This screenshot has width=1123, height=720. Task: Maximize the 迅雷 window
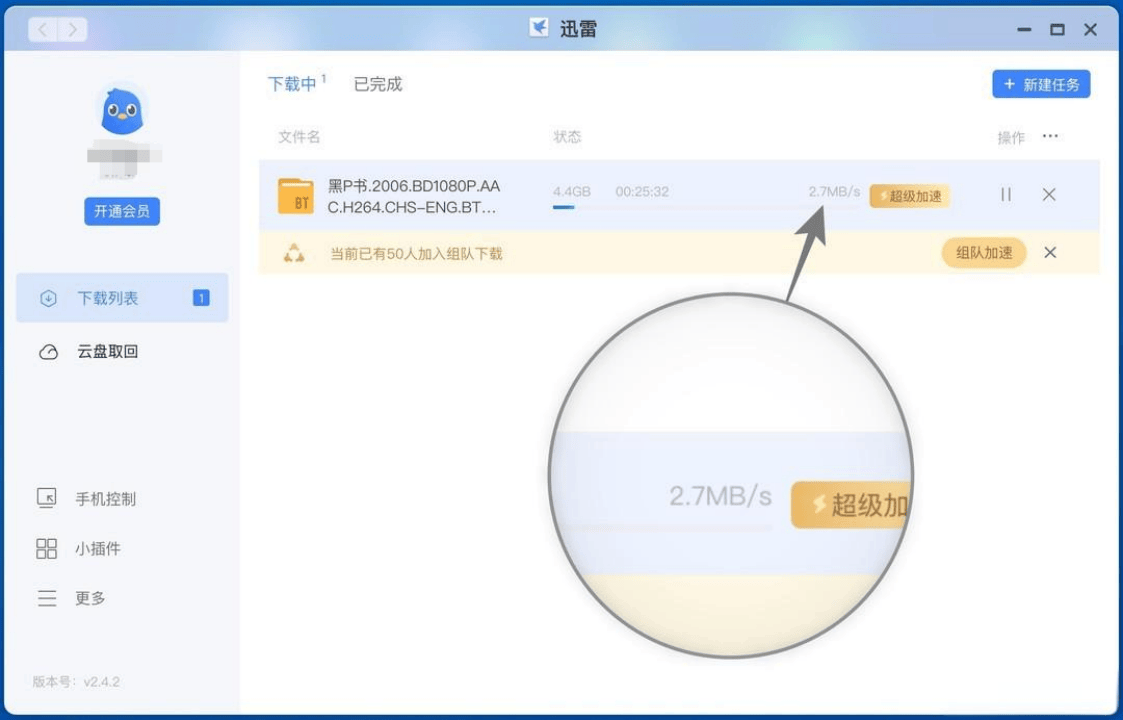tap(1057, 29)
